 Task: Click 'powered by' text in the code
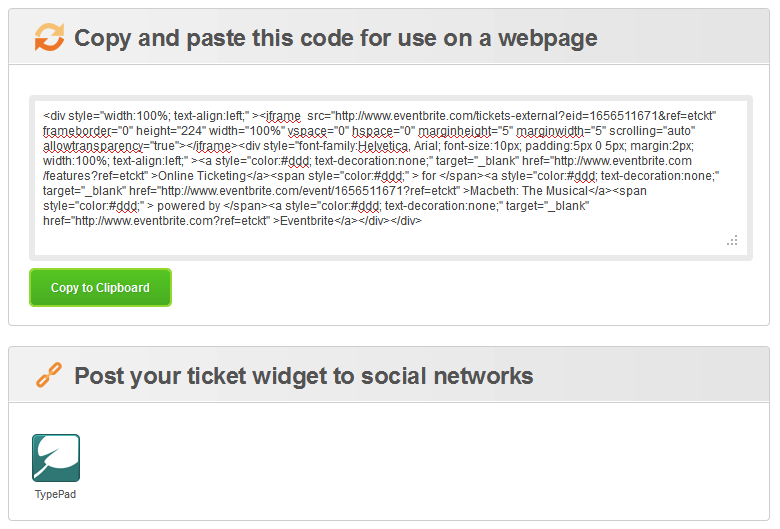[189, 206]
